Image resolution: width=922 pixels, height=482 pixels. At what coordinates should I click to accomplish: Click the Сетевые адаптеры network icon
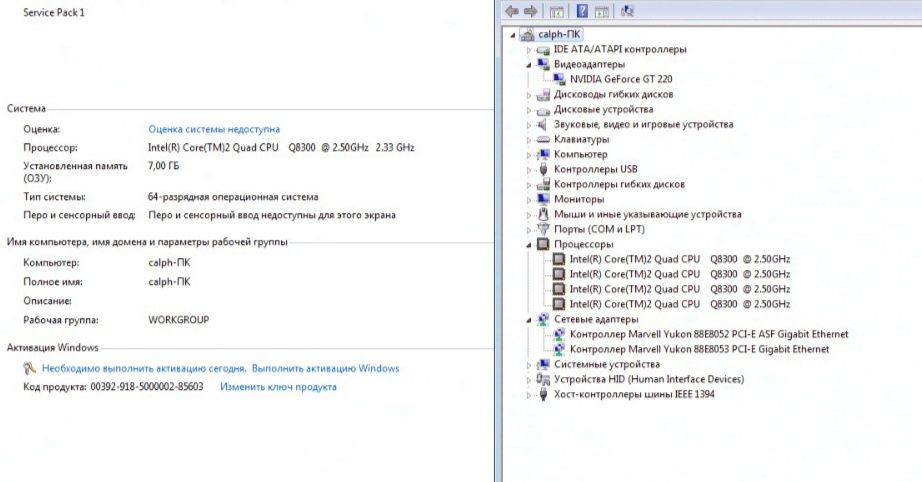click(543, 319)
